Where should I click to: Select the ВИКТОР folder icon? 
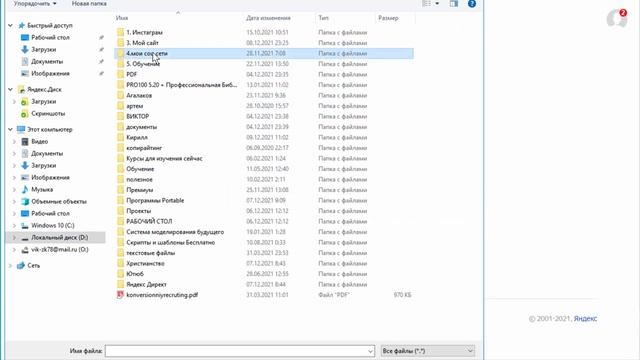120,116
